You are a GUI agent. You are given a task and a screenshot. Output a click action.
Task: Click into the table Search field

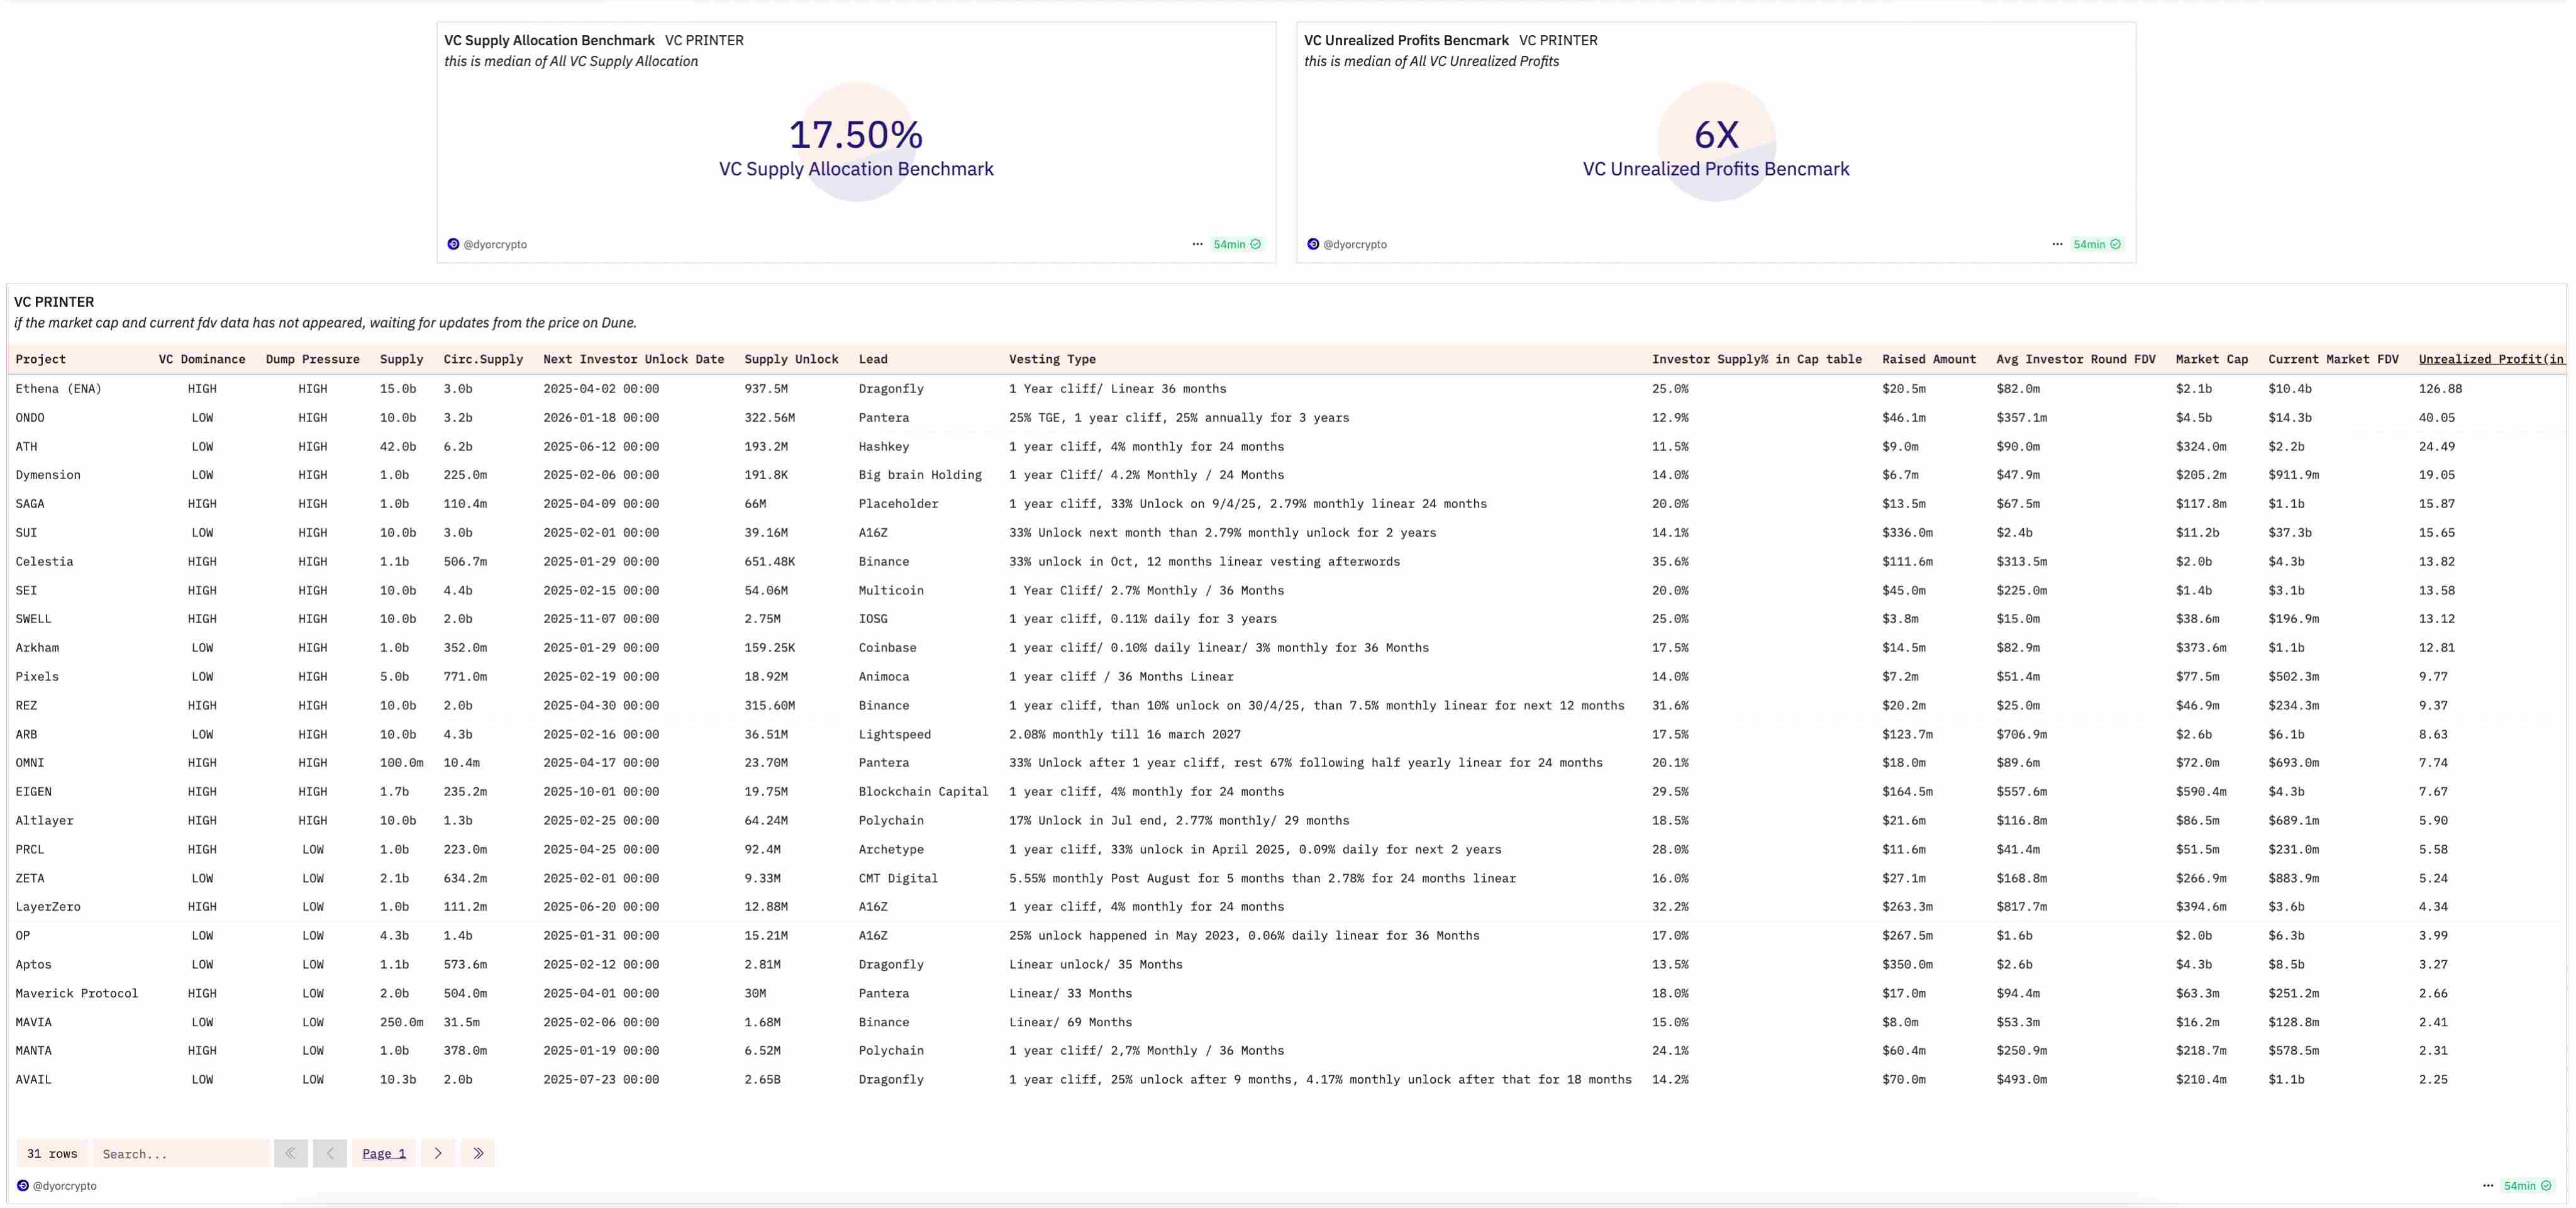[180, 1153]
